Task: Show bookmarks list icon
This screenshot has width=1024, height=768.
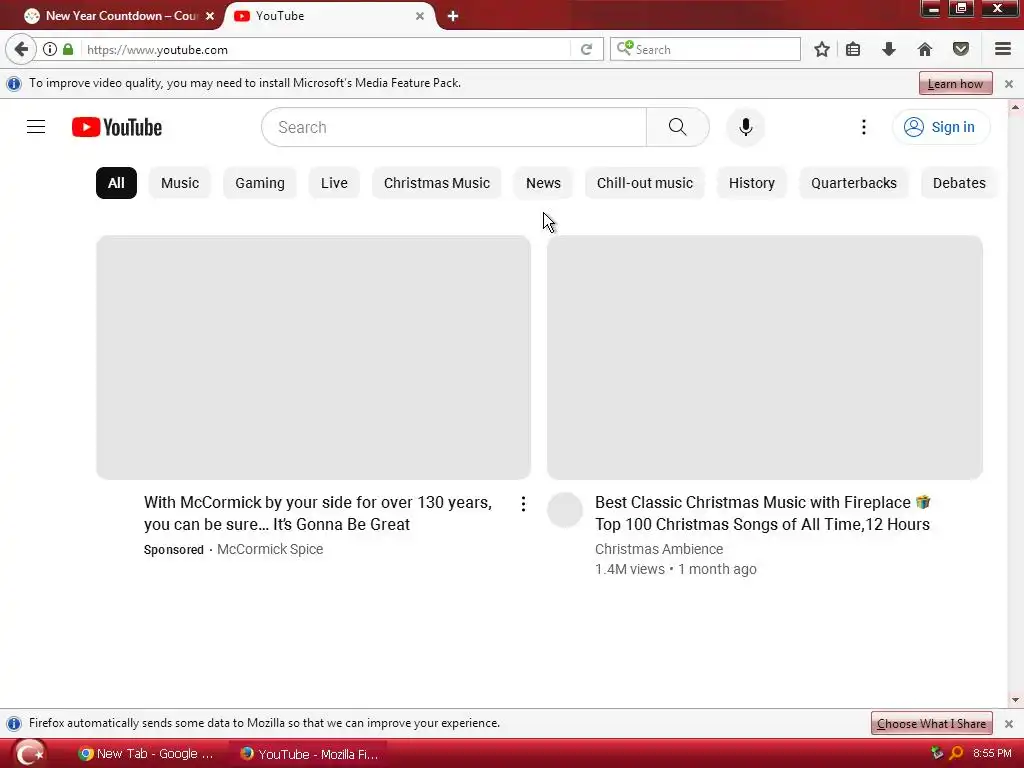Action: [853, 50]
